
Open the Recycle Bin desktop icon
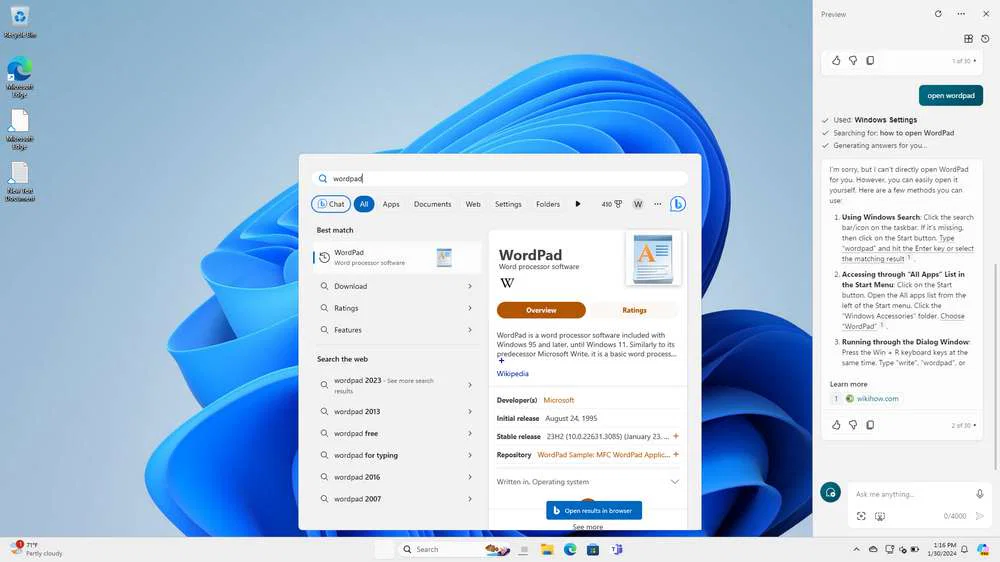pos(20,22)
